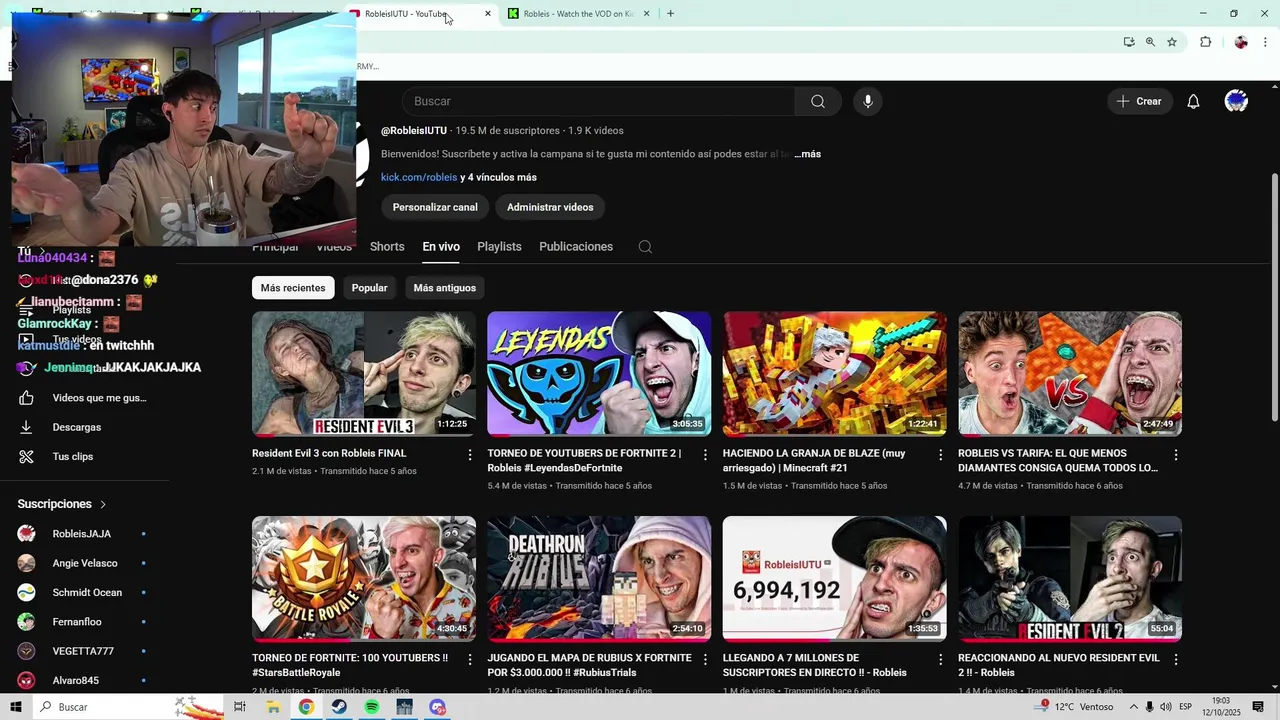Search within channel using magnifier icon
This screenshot has height=720, width=1280.
645,247
